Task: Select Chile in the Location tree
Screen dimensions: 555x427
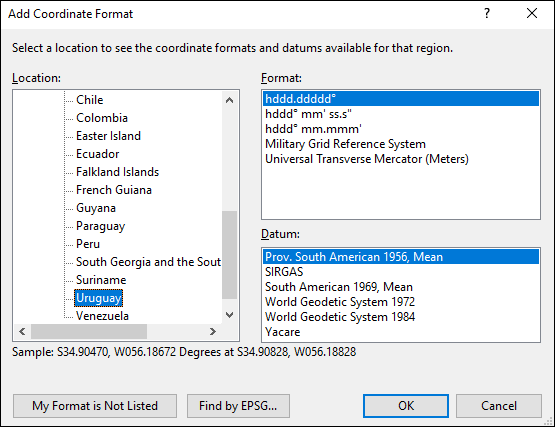Action: click(90, 100)
